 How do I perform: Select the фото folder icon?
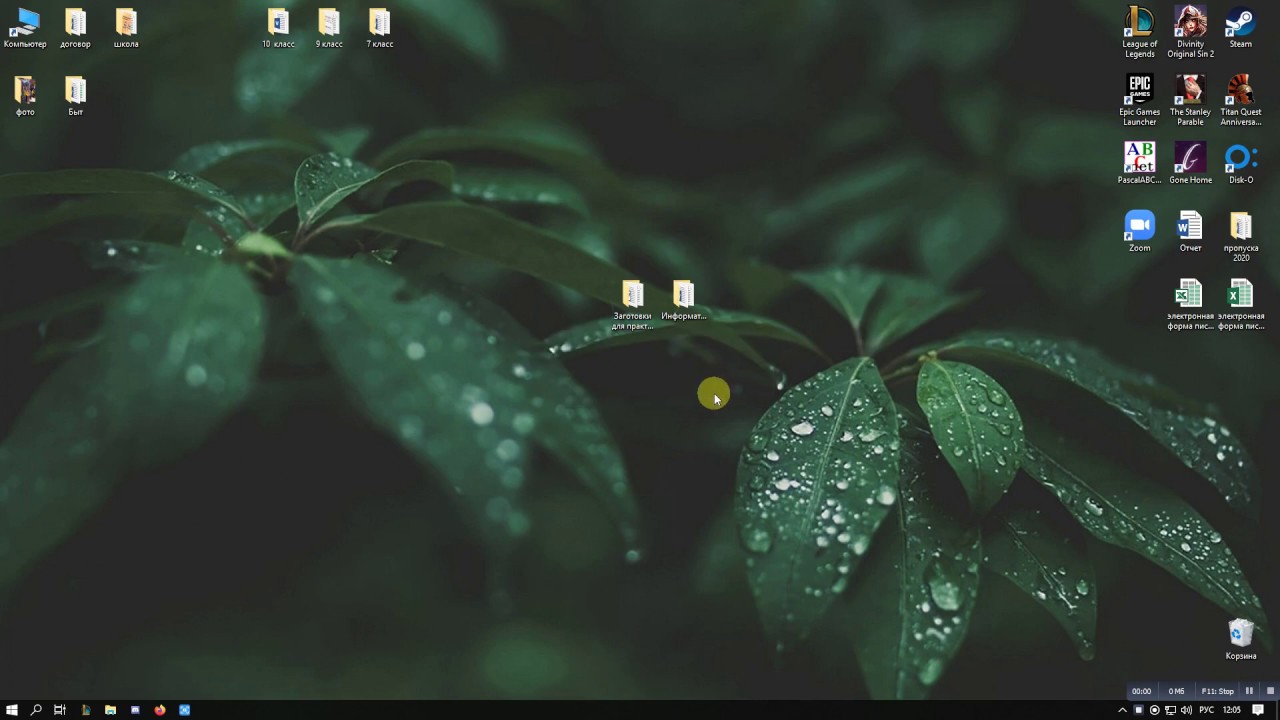pyautogui.click(x=25, y=96)
